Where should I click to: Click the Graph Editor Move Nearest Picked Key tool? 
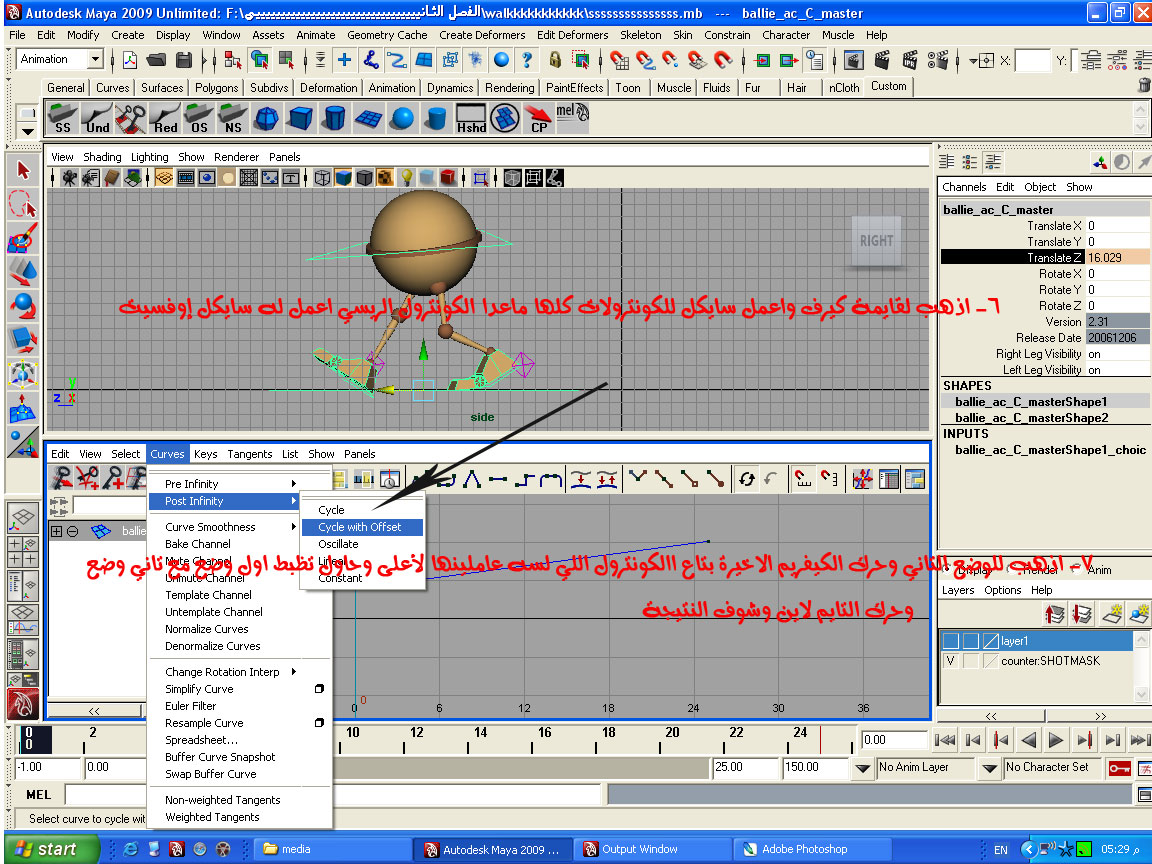(62, 479)
